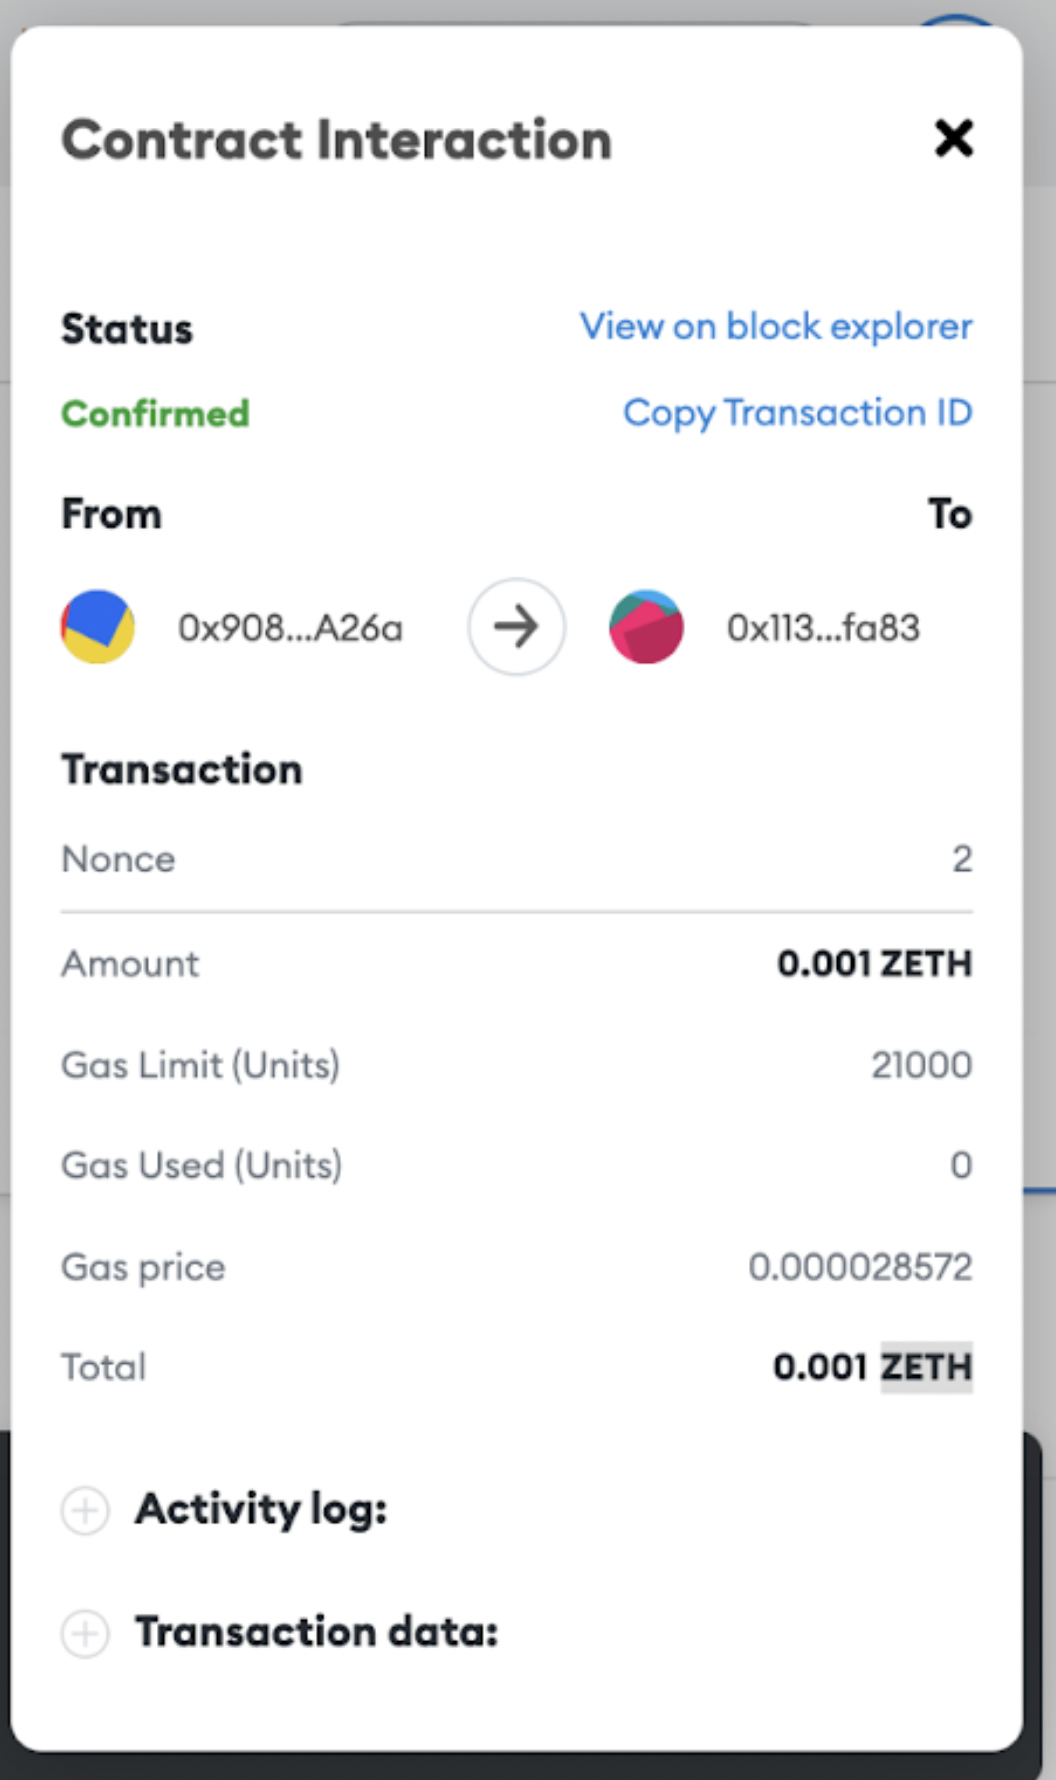1056x1780 pixels.
Task: Click the Gas Used value 0
Action: pos(960,1165)
